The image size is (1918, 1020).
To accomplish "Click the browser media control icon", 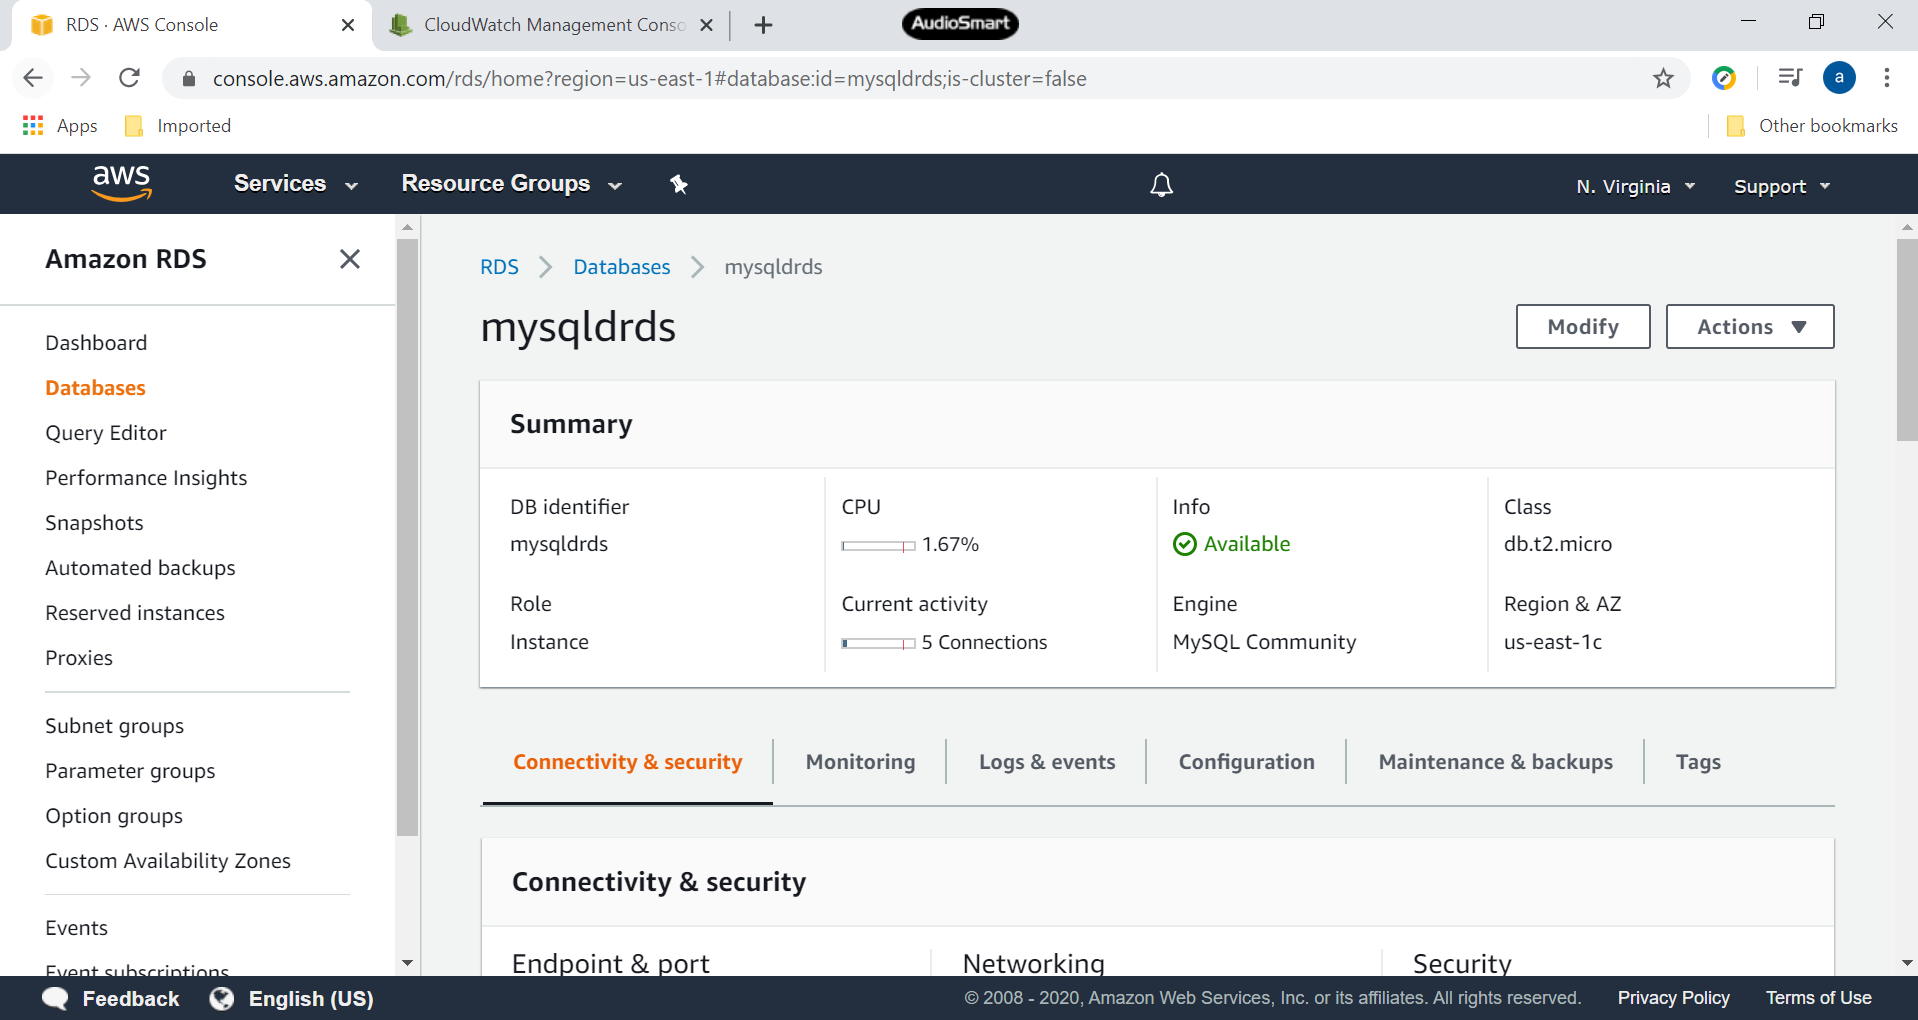I will coord(1789,78).
